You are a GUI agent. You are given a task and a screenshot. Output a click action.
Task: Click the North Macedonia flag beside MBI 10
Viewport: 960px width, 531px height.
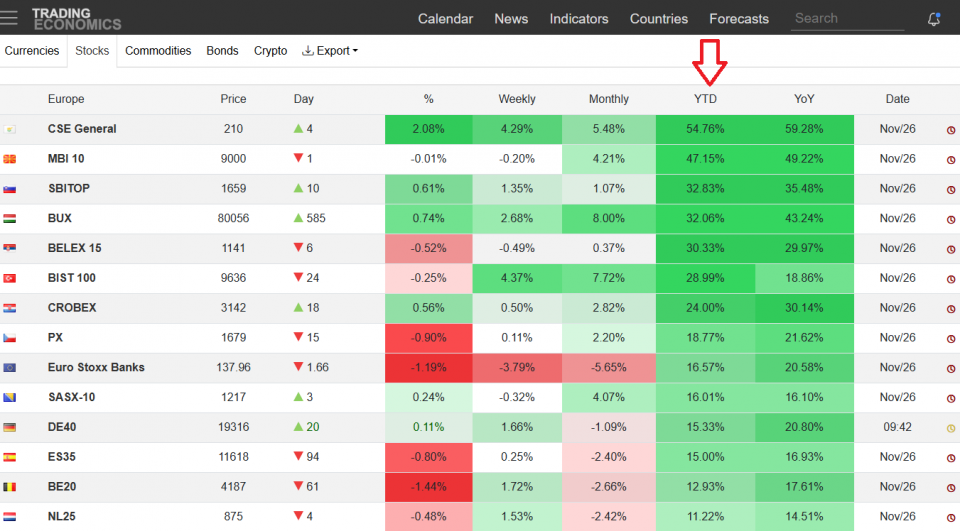9,159
